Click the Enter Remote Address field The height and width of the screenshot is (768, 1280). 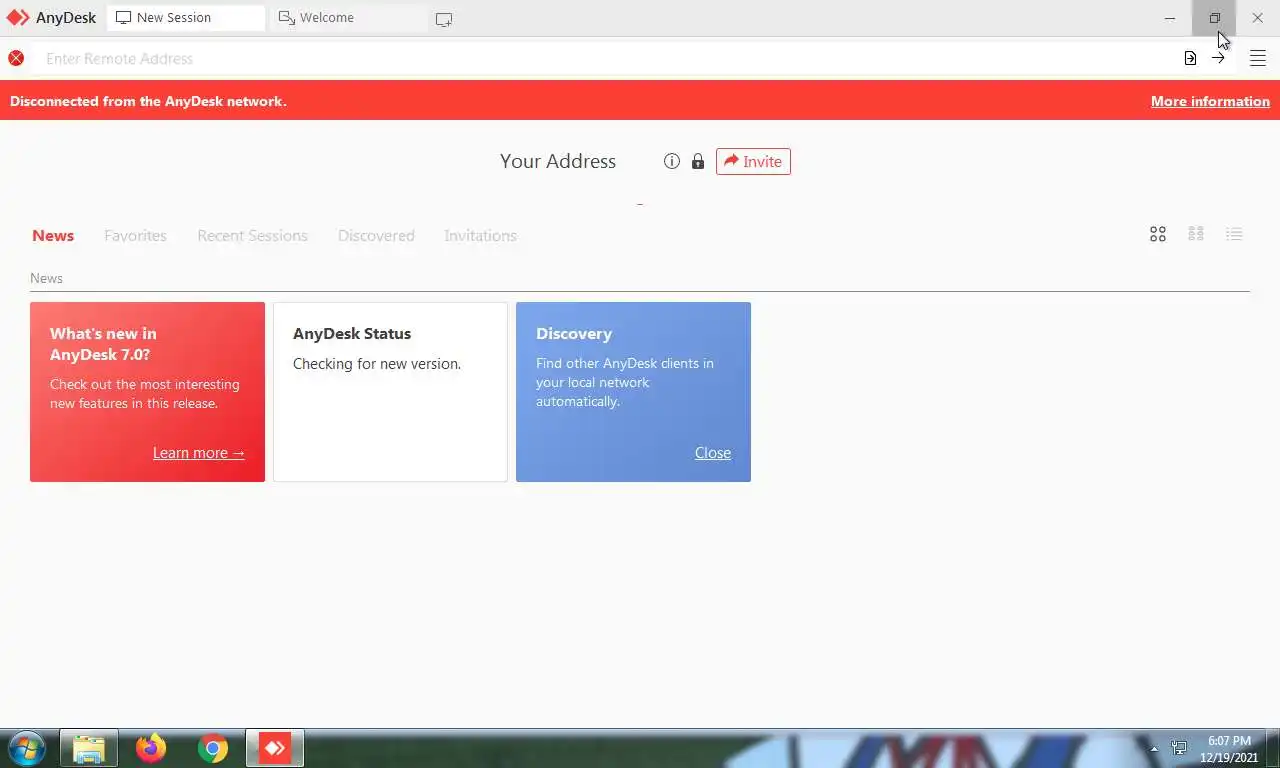click(605, 58)
